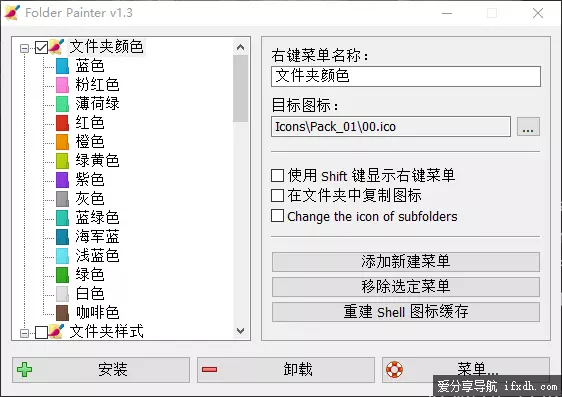Screen dimensions: 562x397
Task: Select the 橙色 tree entry
Action: tap(90, 142)
